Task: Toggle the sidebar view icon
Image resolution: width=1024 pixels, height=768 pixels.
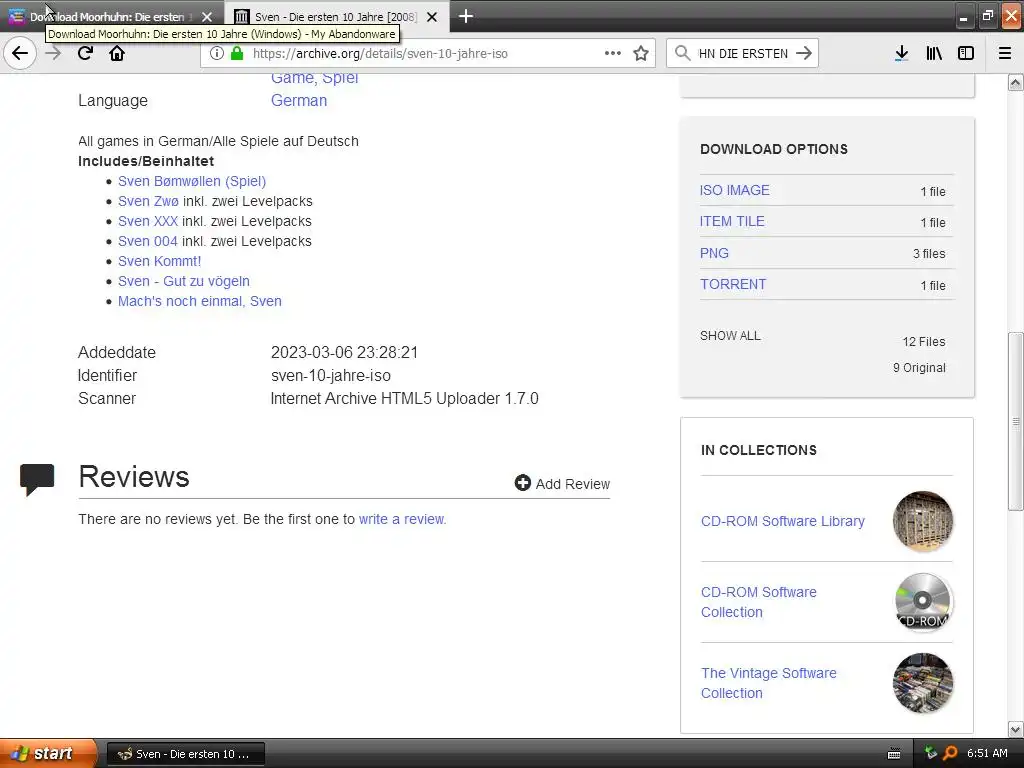Action: (966, 53)
